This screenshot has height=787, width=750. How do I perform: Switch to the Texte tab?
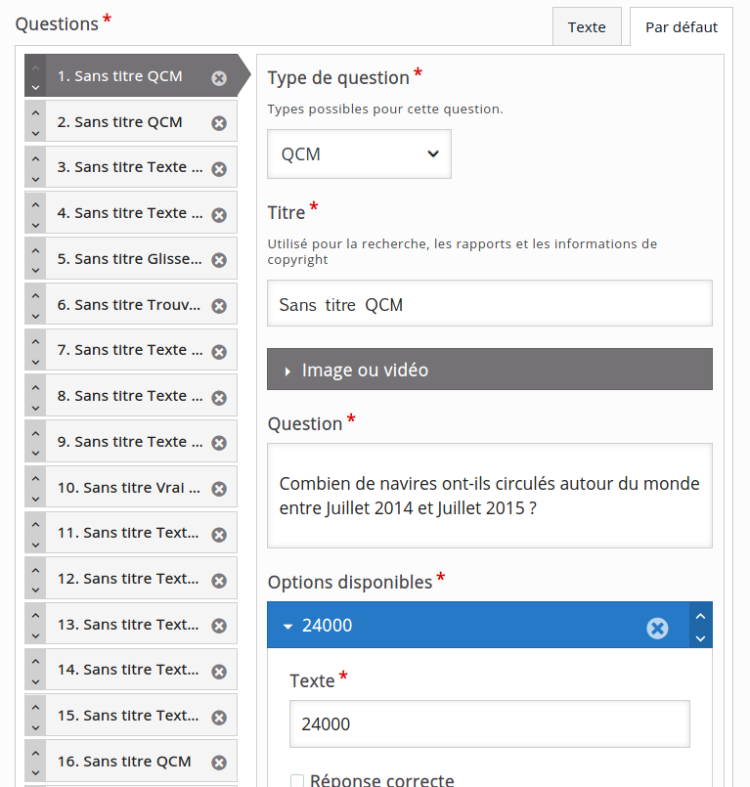pyautogui.click(x=586, y=27)
